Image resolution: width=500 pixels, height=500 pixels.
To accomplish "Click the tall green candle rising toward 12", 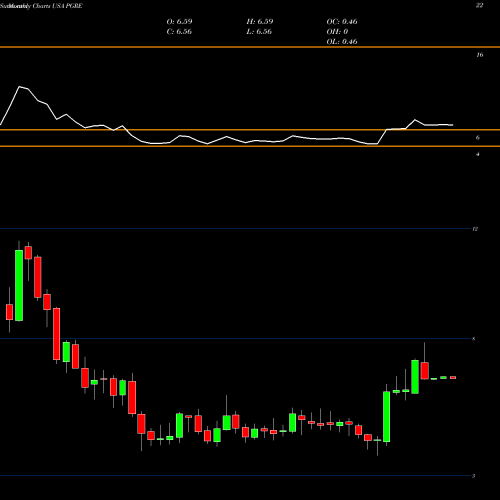I will (x=19, y=285).
